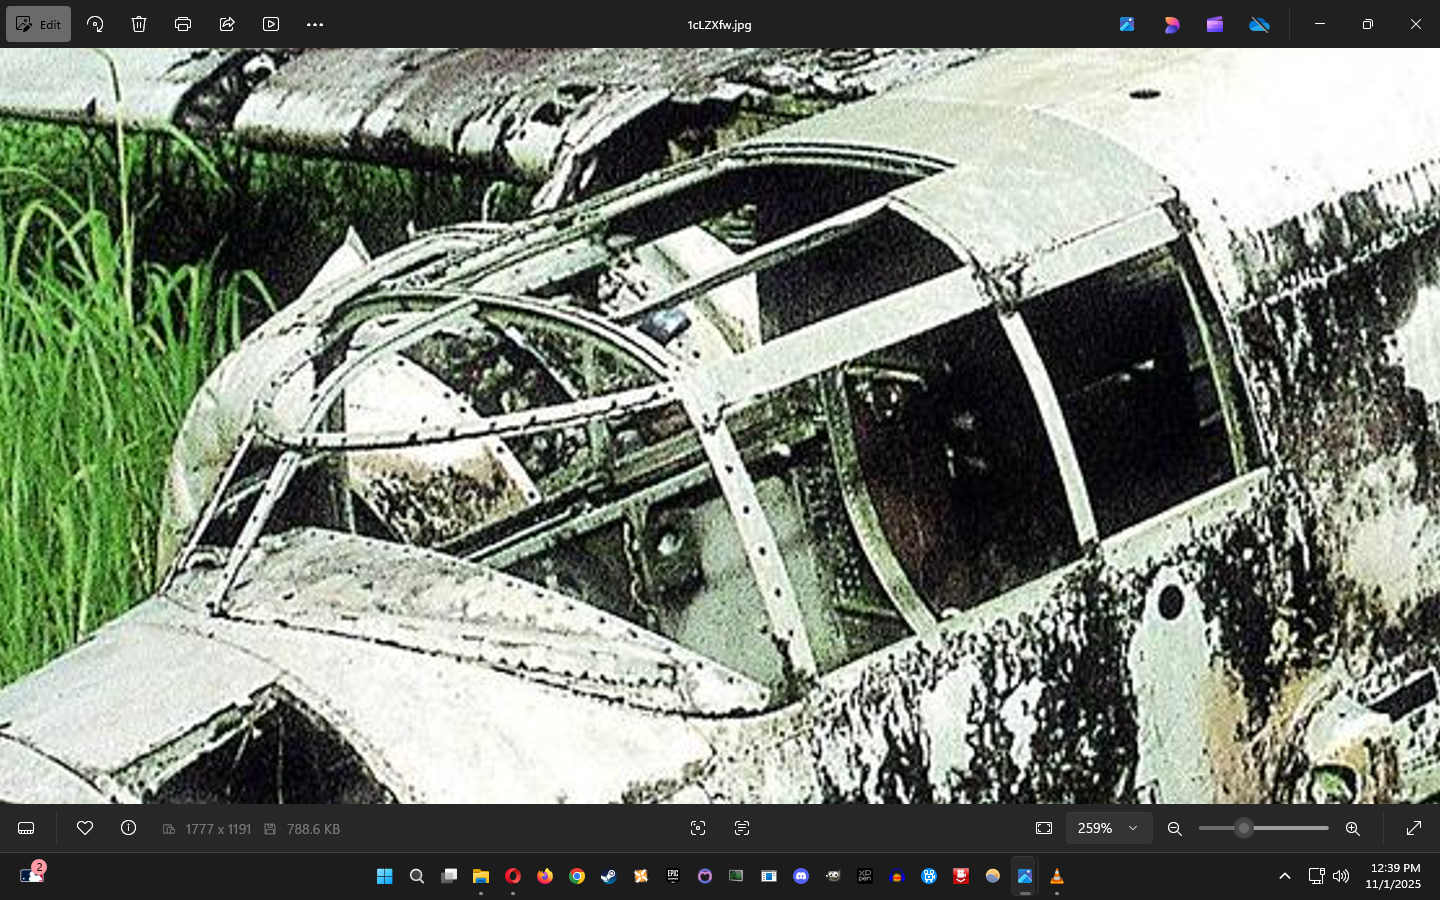Click the 788.6 KB file size text
The image size is (1440, 900).
pyautogui.click(x=313, y=829)
